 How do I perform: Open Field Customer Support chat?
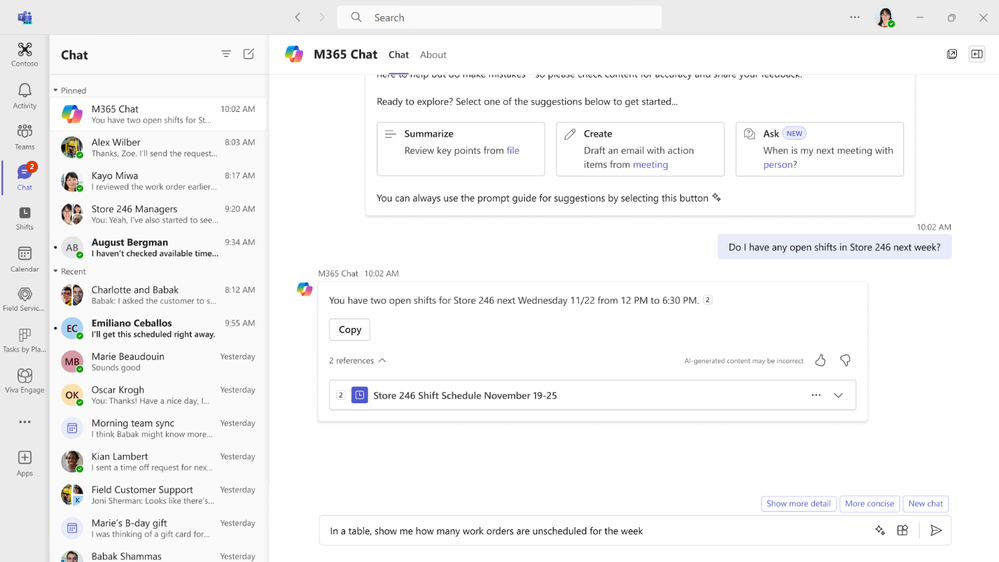[158, 495]
